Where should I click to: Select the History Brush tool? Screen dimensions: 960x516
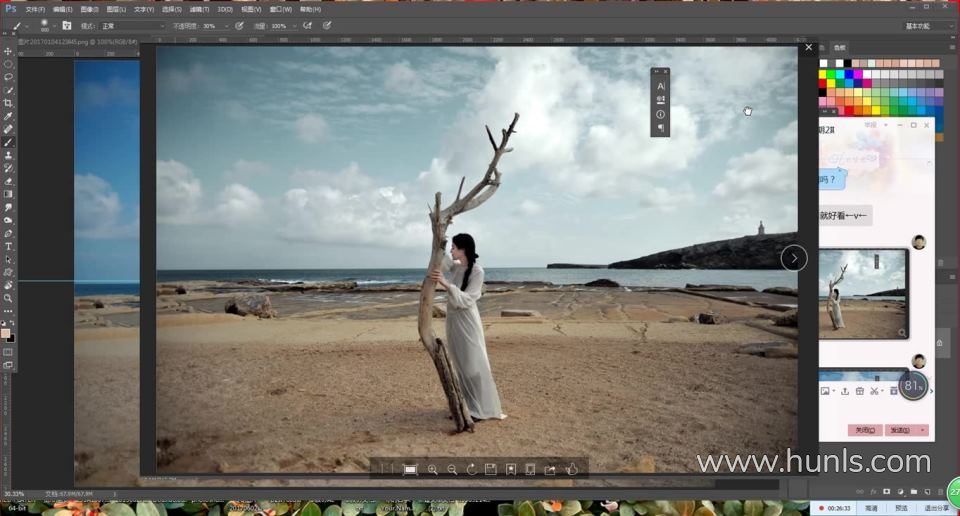click(8, 168)
